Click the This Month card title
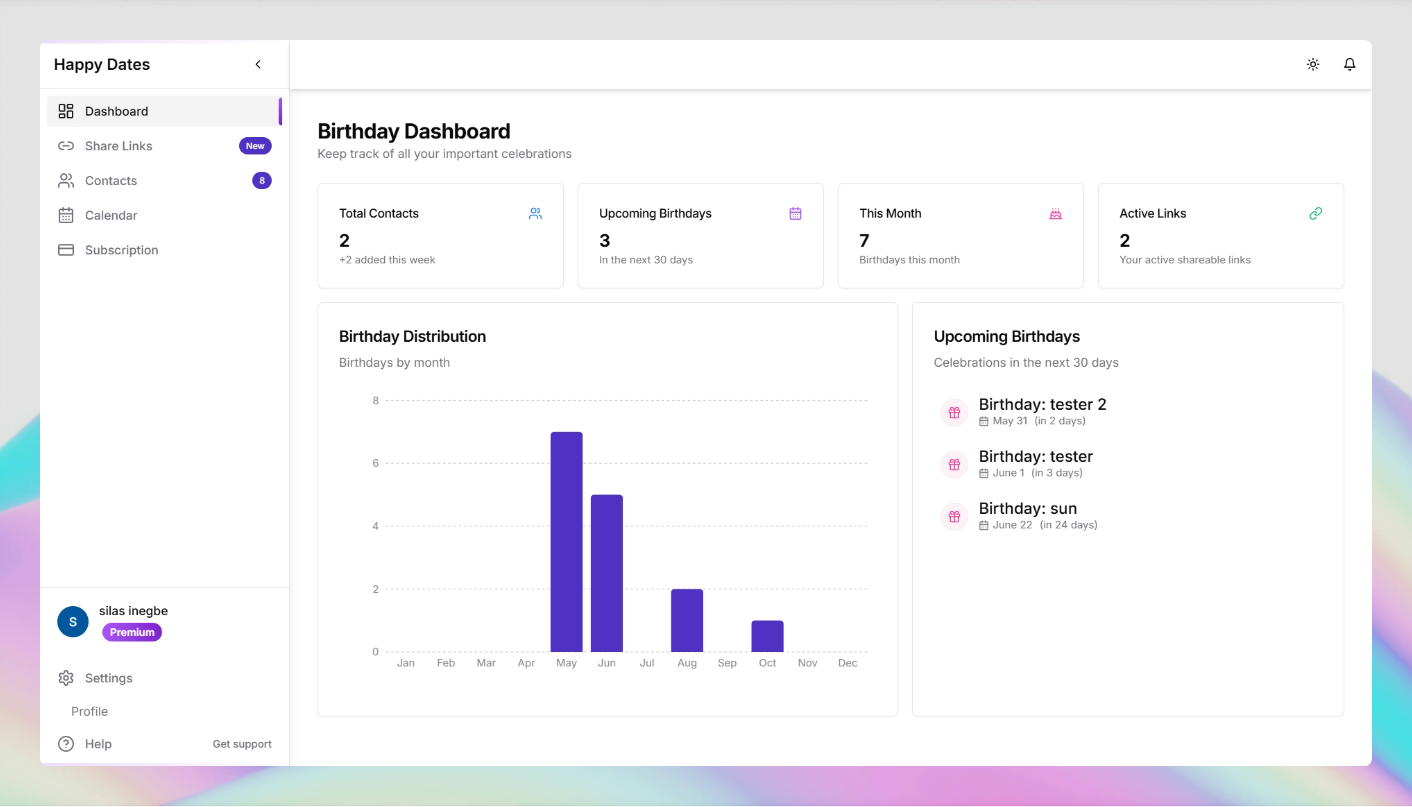1412x807 pixels. click(890, 213)
